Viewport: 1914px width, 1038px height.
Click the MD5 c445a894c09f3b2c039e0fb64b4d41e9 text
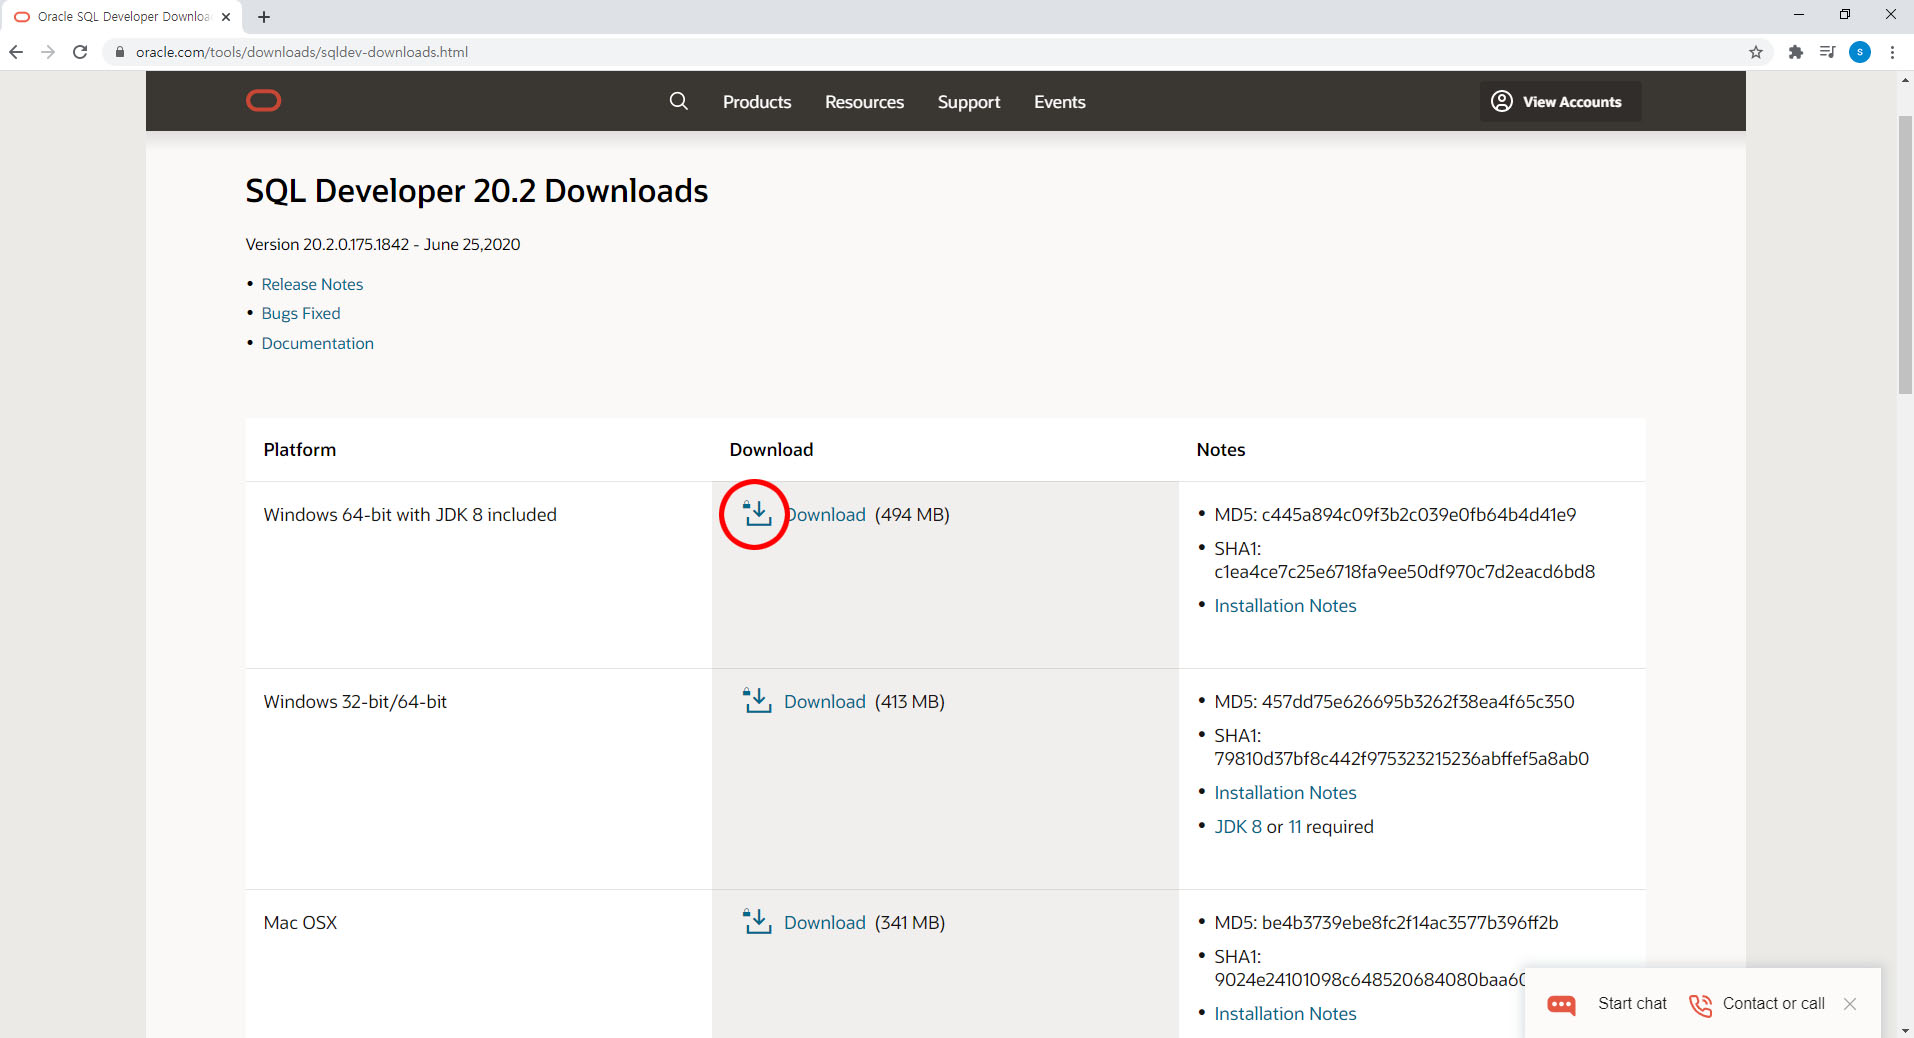point(1395,515)
